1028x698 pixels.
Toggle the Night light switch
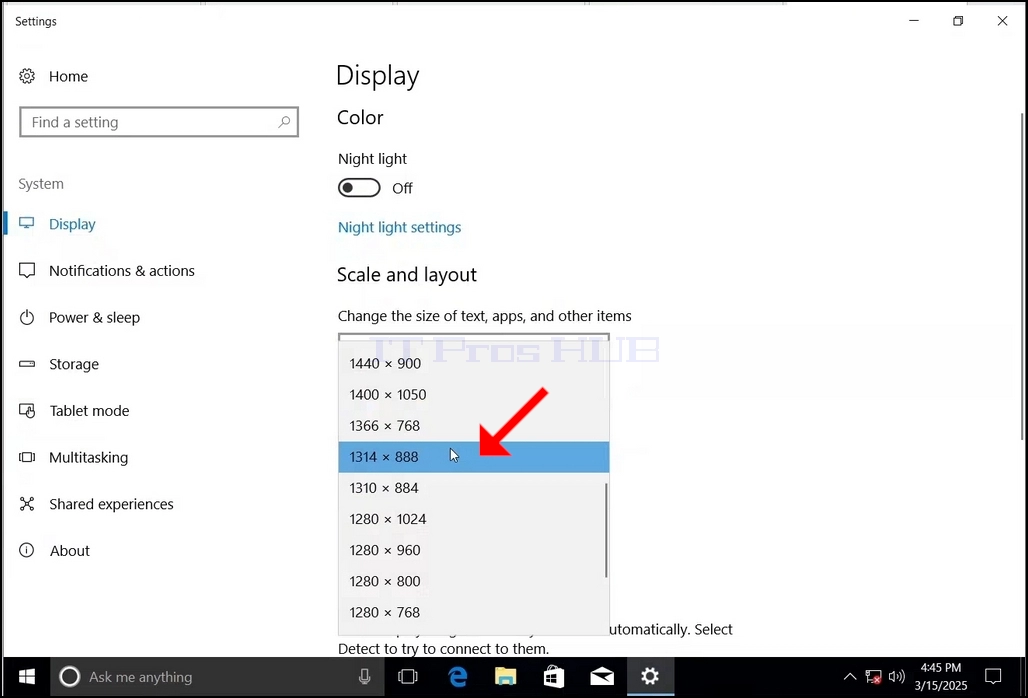pyautogui.click(x=359, y=188)
